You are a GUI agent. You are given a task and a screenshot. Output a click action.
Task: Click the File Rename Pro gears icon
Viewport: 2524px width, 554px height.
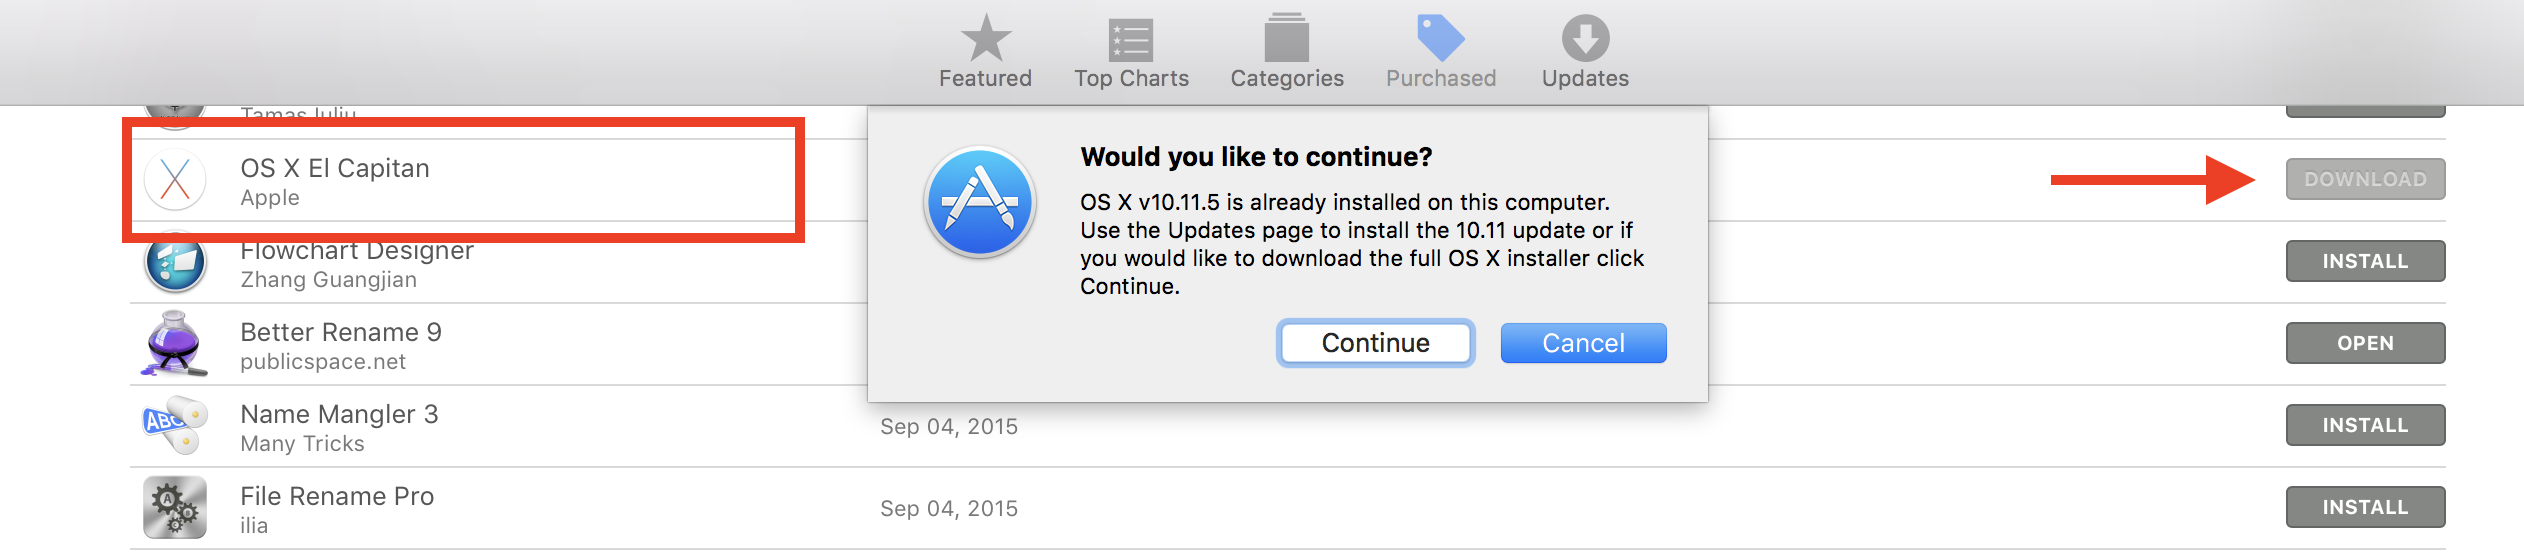tap(175, 508)
